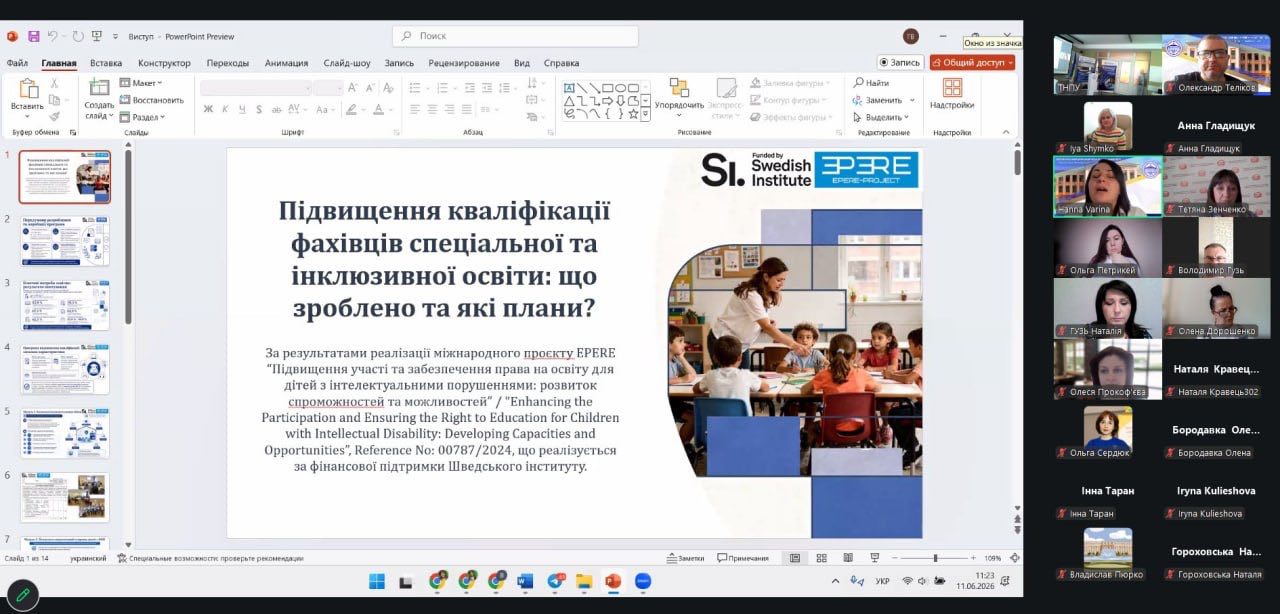This screenshot has height=614, width=1280.
Task: Click the Save icon in title bar
Action: point(33,36)
